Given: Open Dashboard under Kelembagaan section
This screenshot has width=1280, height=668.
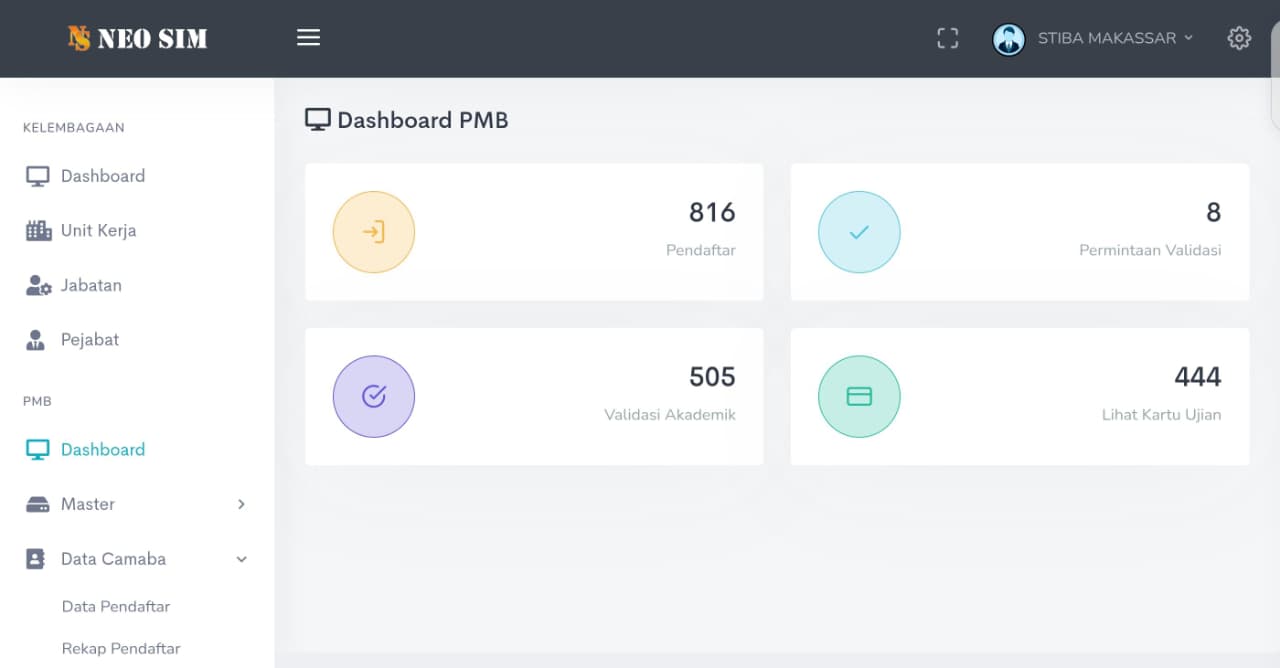Looking at the screenshot, I should [102, 176].
